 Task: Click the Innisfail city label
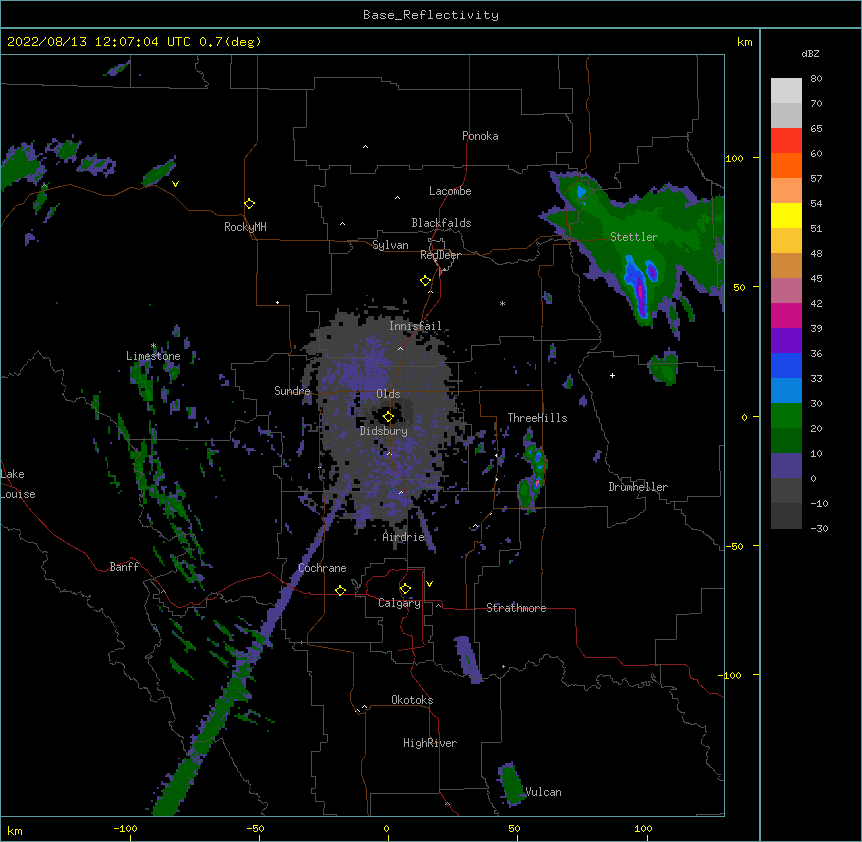click(415, 326)
